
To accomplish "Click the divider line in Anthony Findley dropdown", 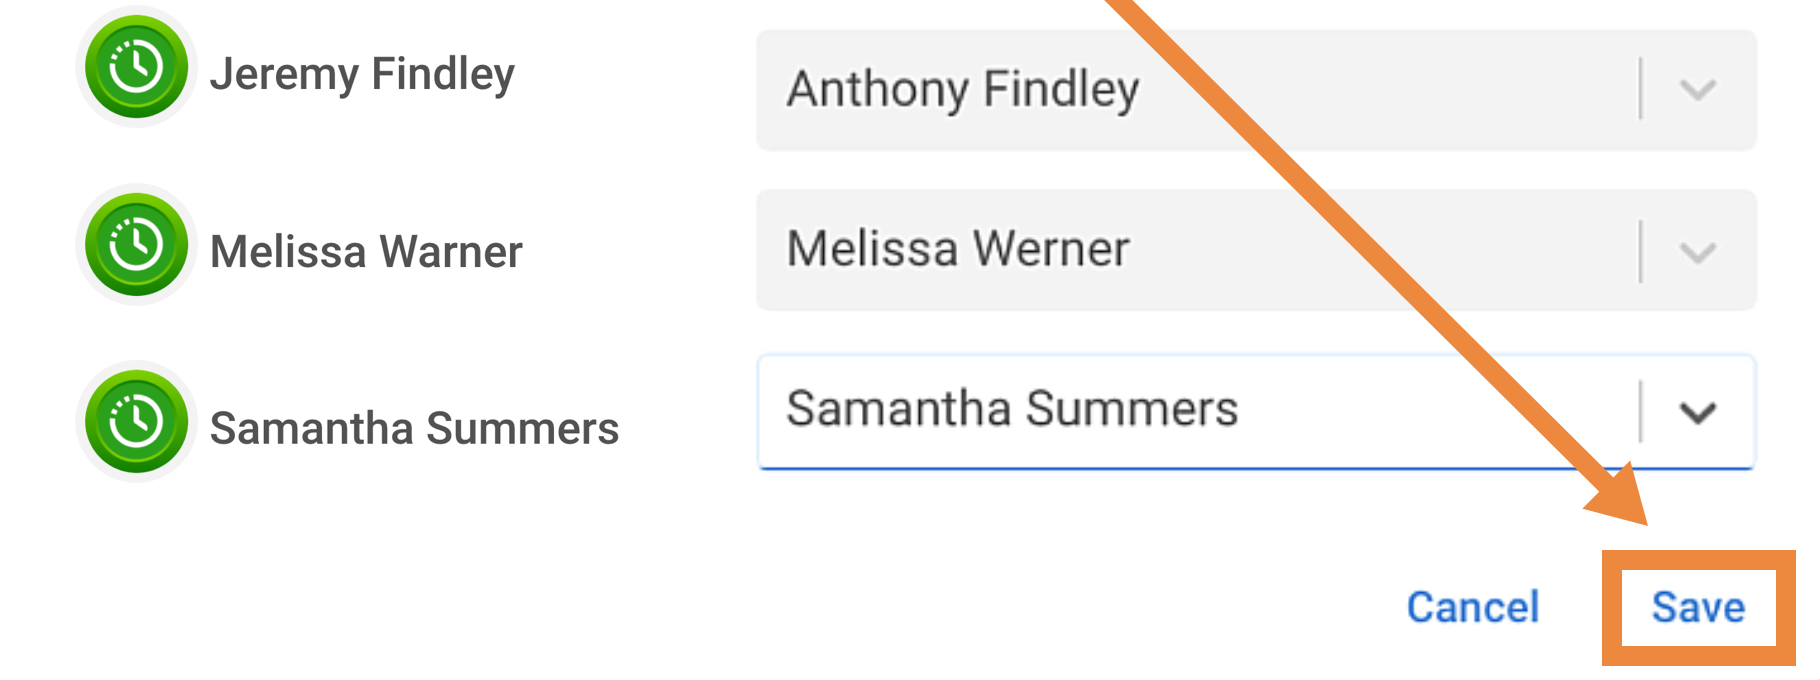I will 1640,88.
